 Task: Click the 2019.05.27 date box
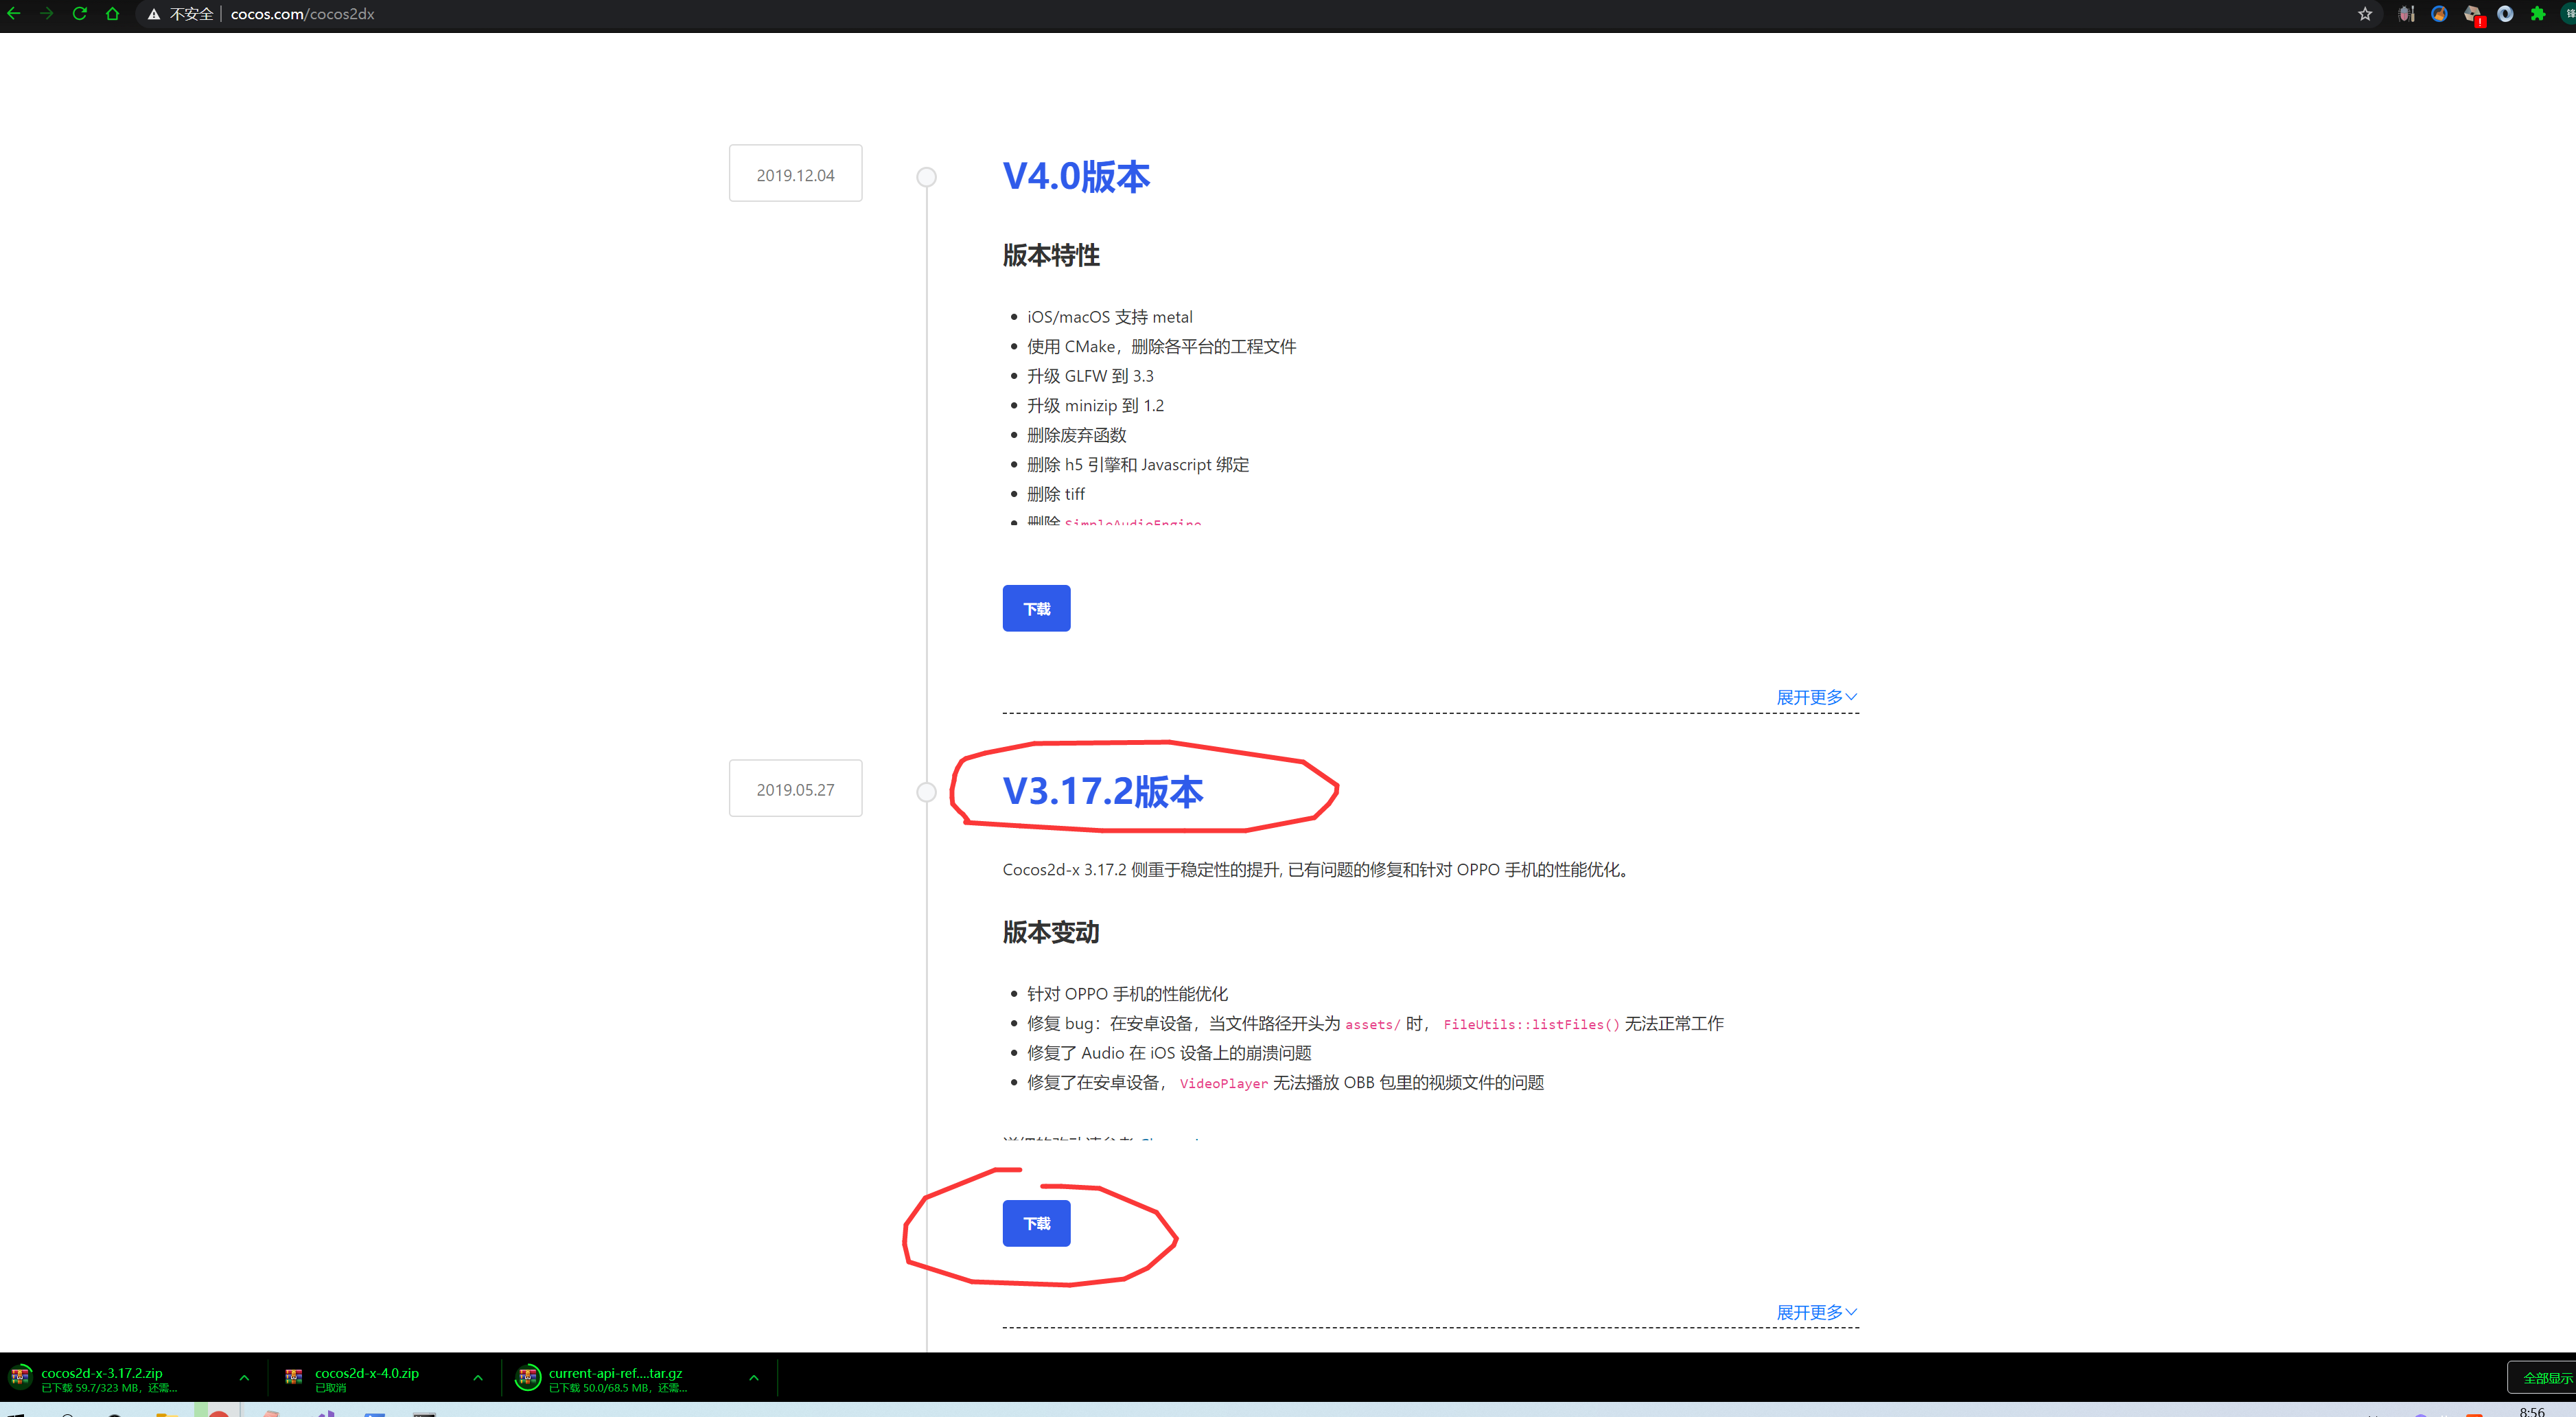[795, 789]
